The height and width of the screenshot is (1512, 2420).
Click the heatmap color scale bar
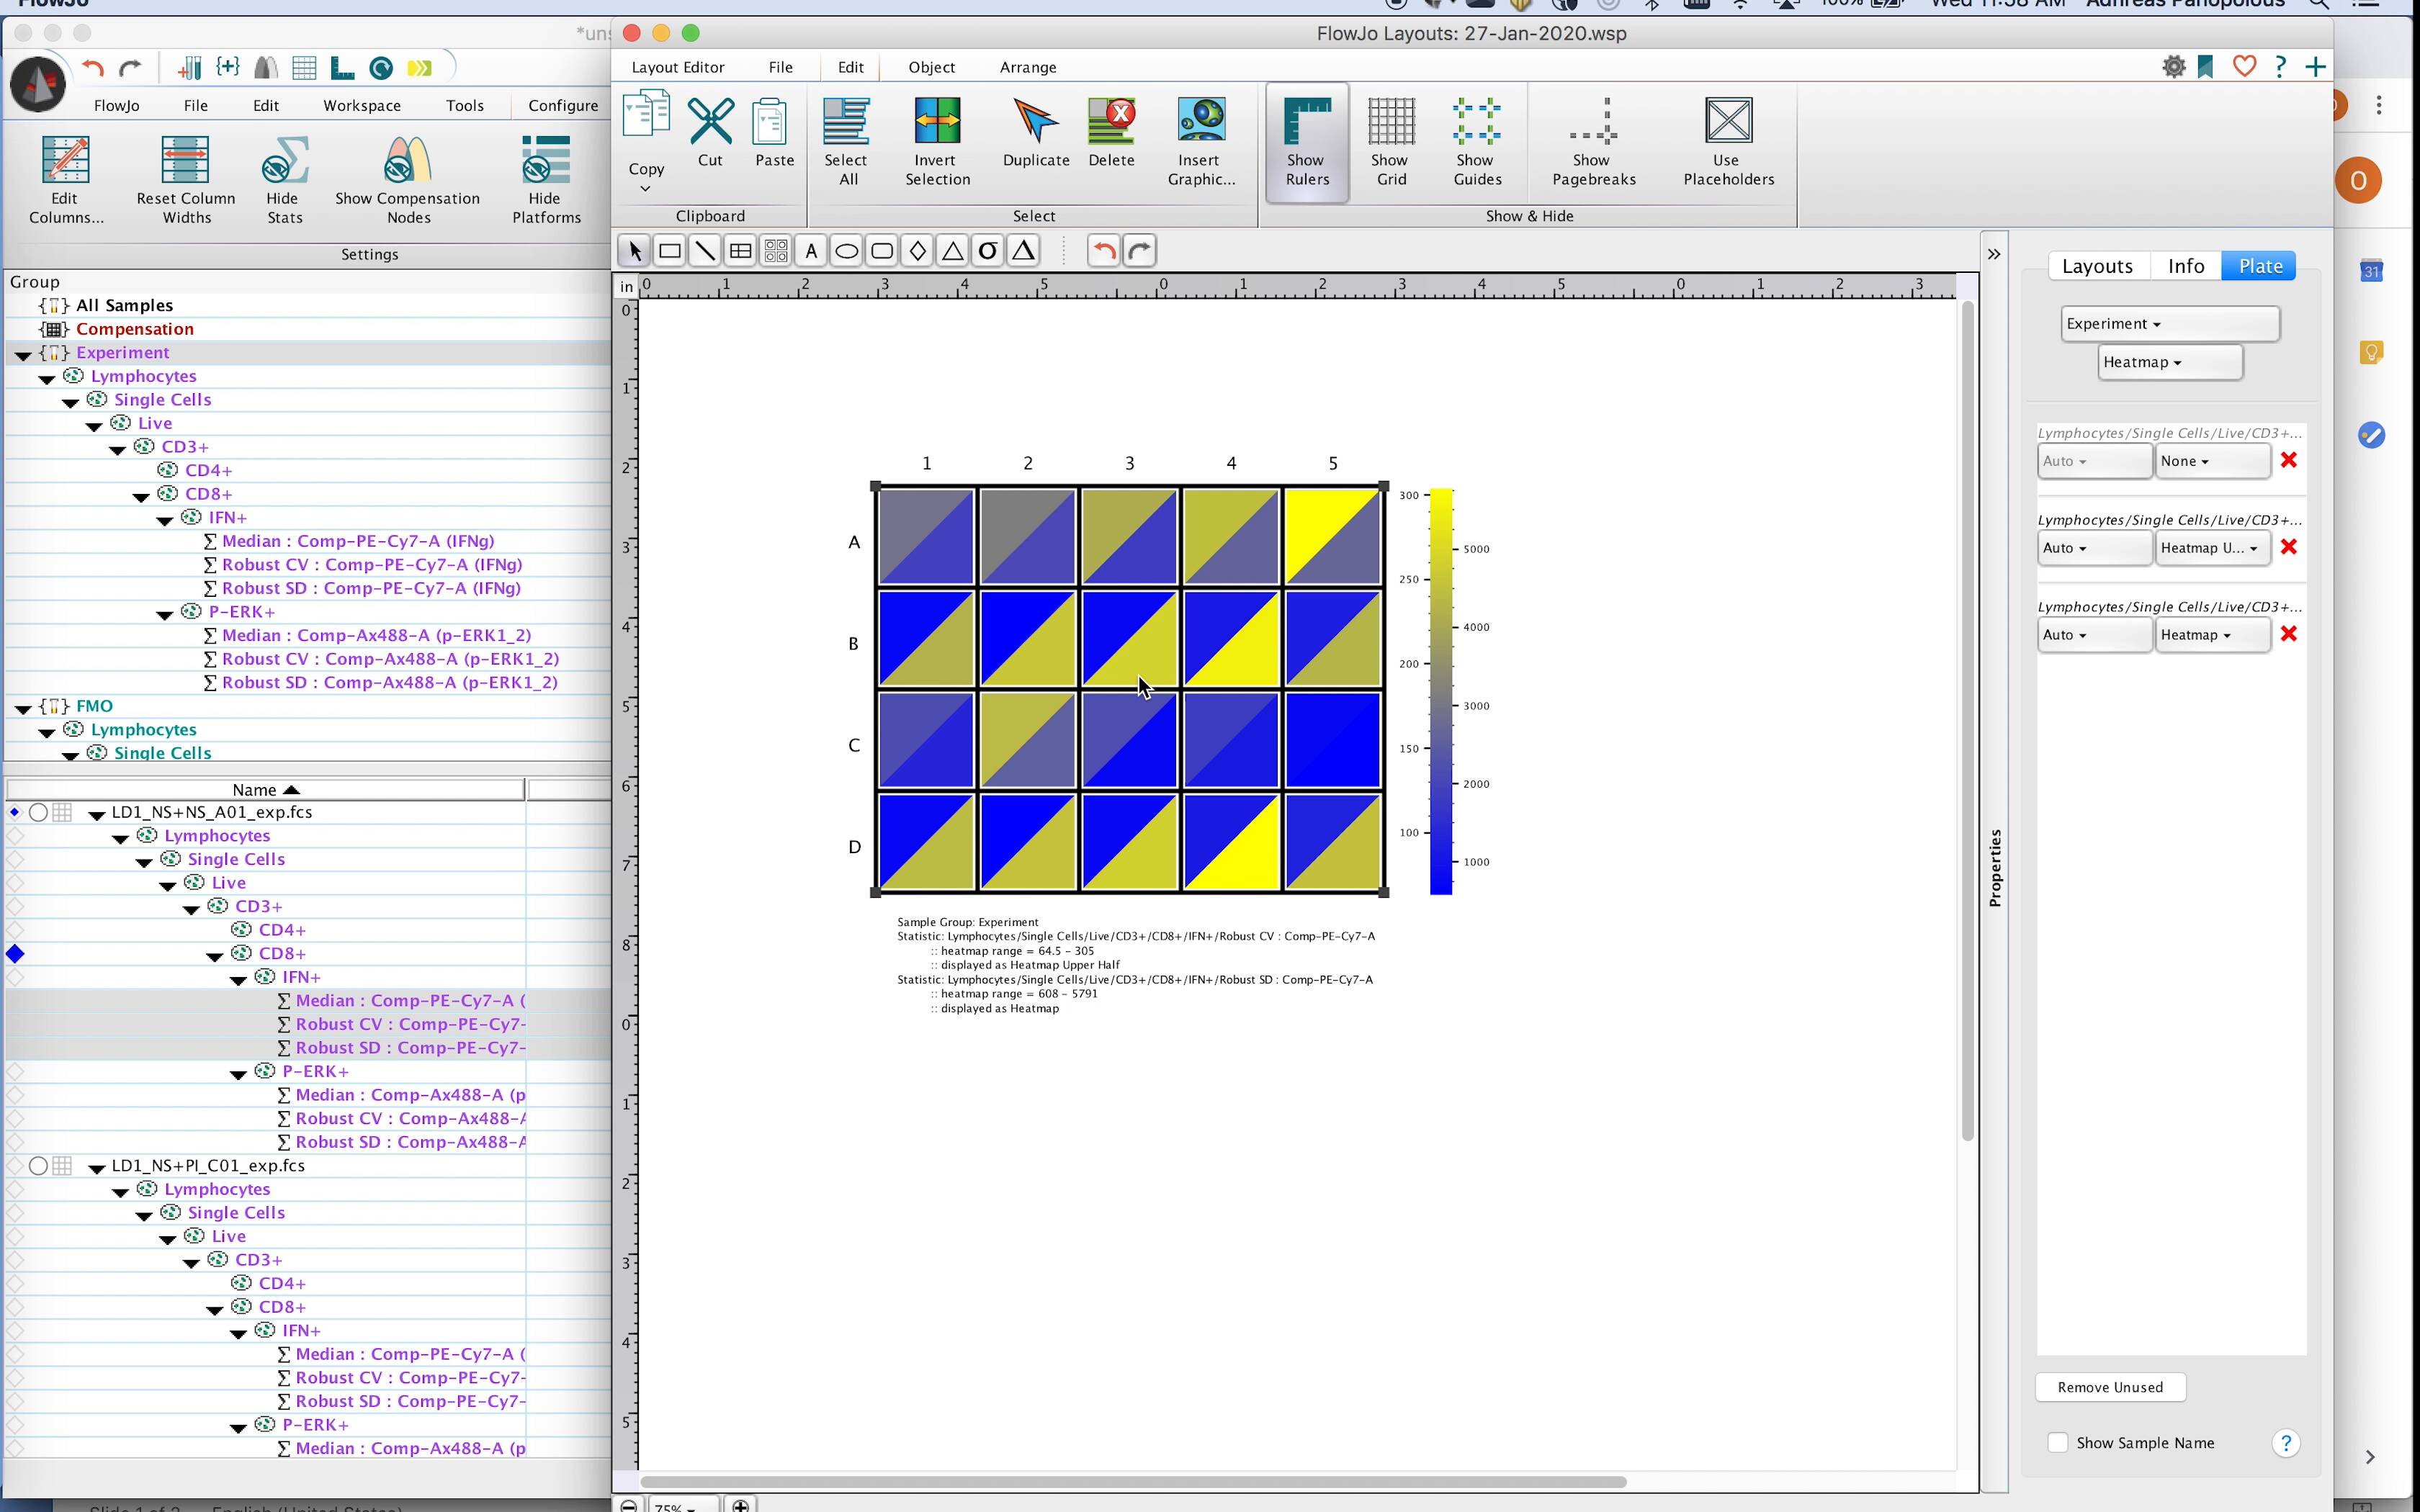(1440, 691)
